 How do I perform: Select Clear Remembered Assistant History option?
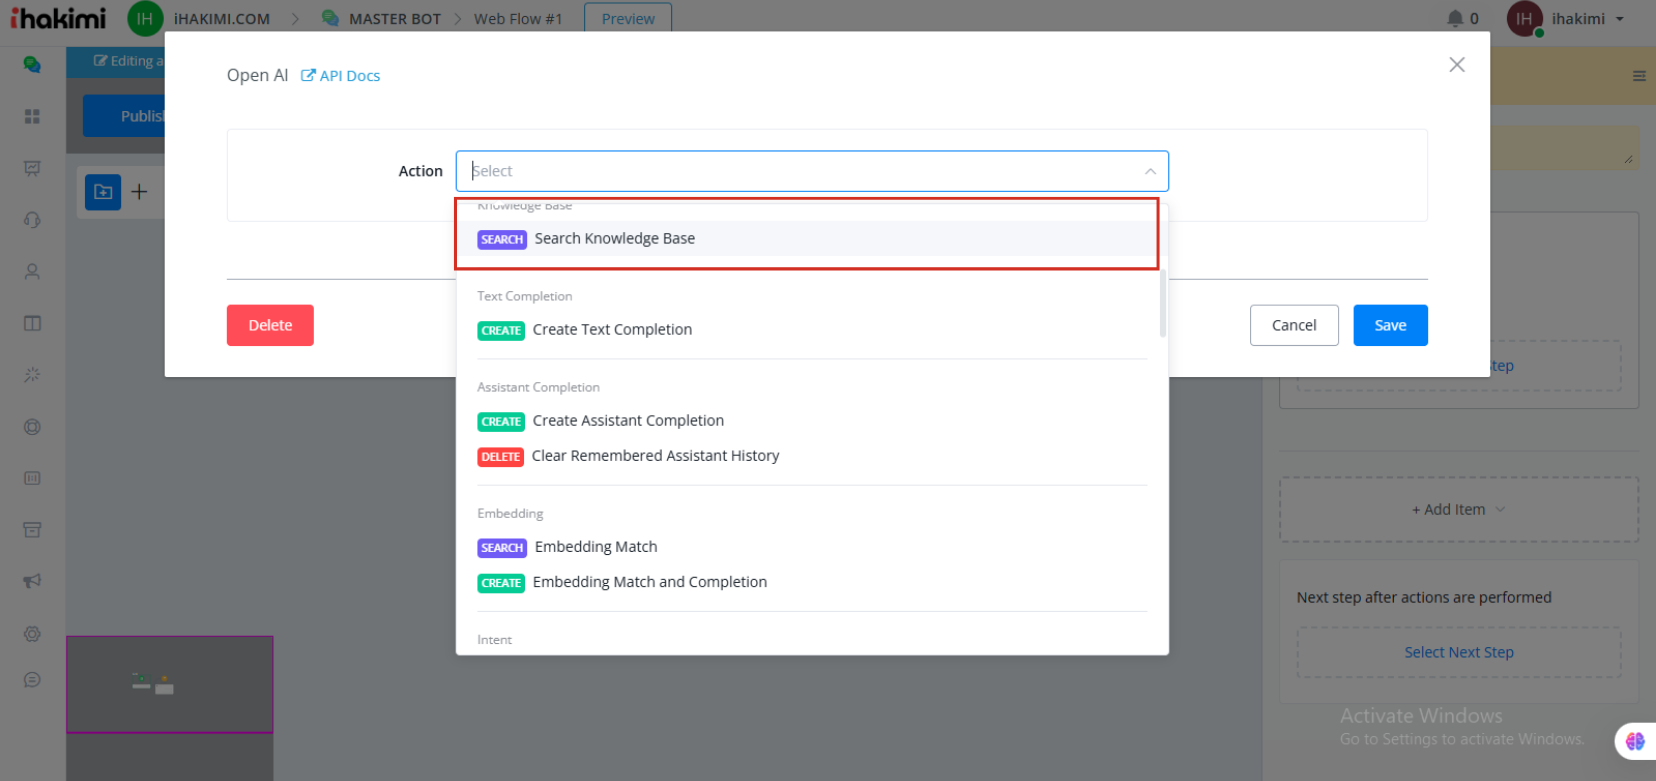pos(655,456)
